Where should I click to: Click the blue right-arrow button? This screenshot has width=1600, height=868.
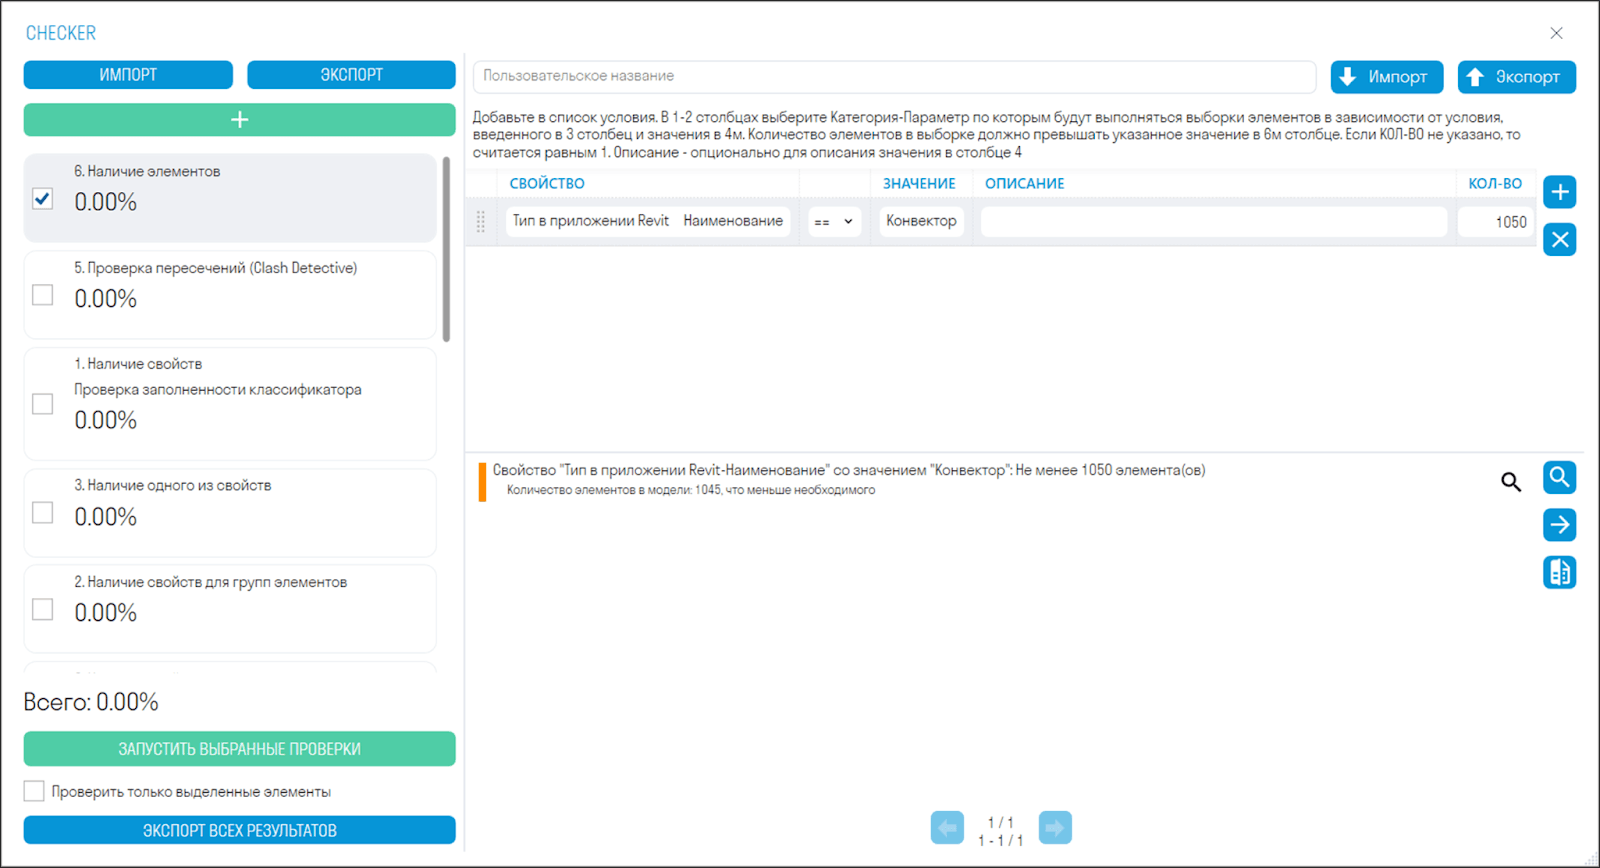pyautogui.click(x=1559, y=525)
